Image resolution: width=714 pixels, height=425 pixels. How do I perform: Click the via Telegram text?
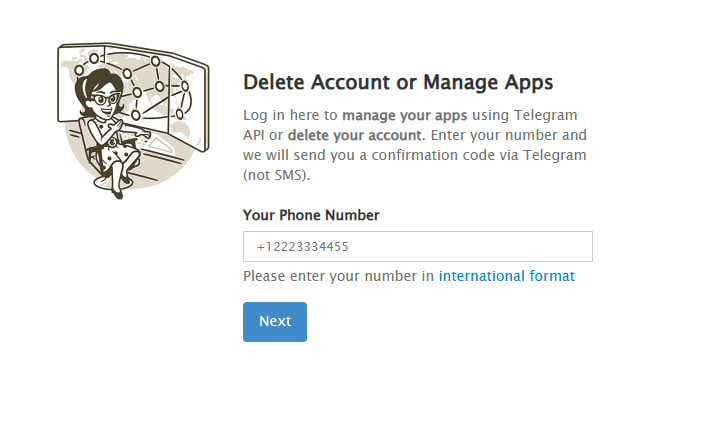tap(541, 155)
